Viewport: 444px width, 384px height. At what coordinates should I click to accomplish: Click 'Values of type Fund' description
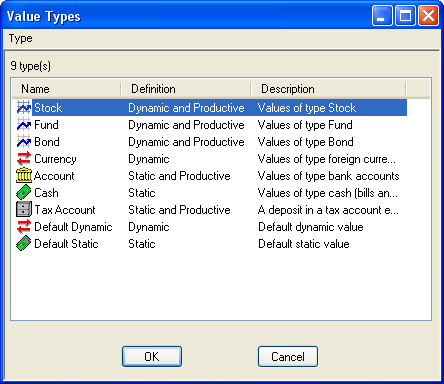305,125
